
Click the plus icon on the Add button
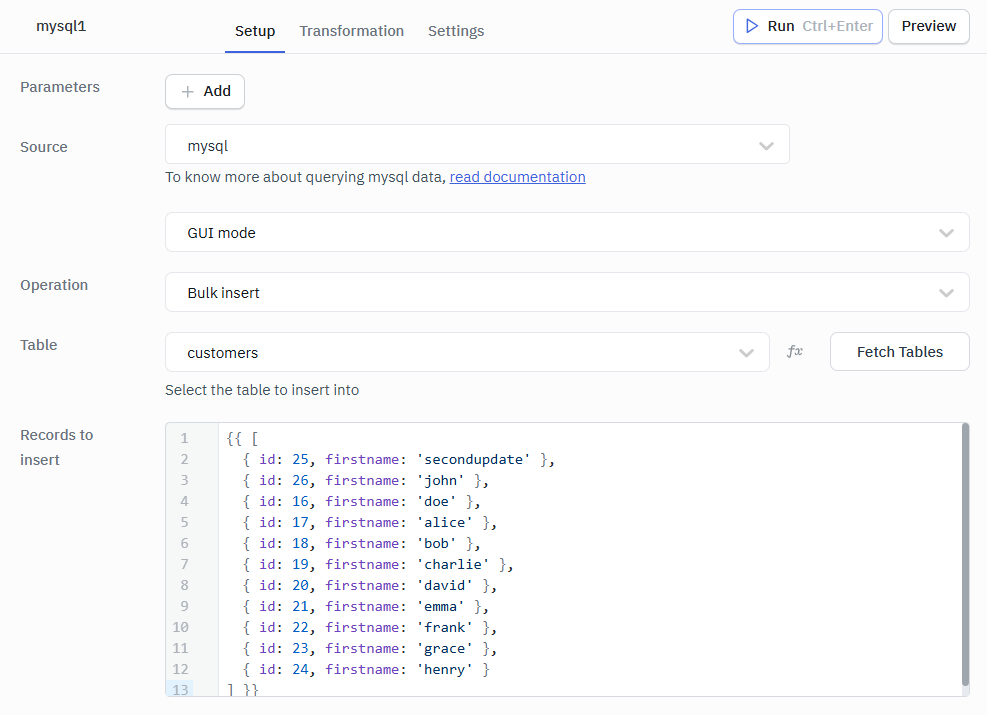coord(189,91)
